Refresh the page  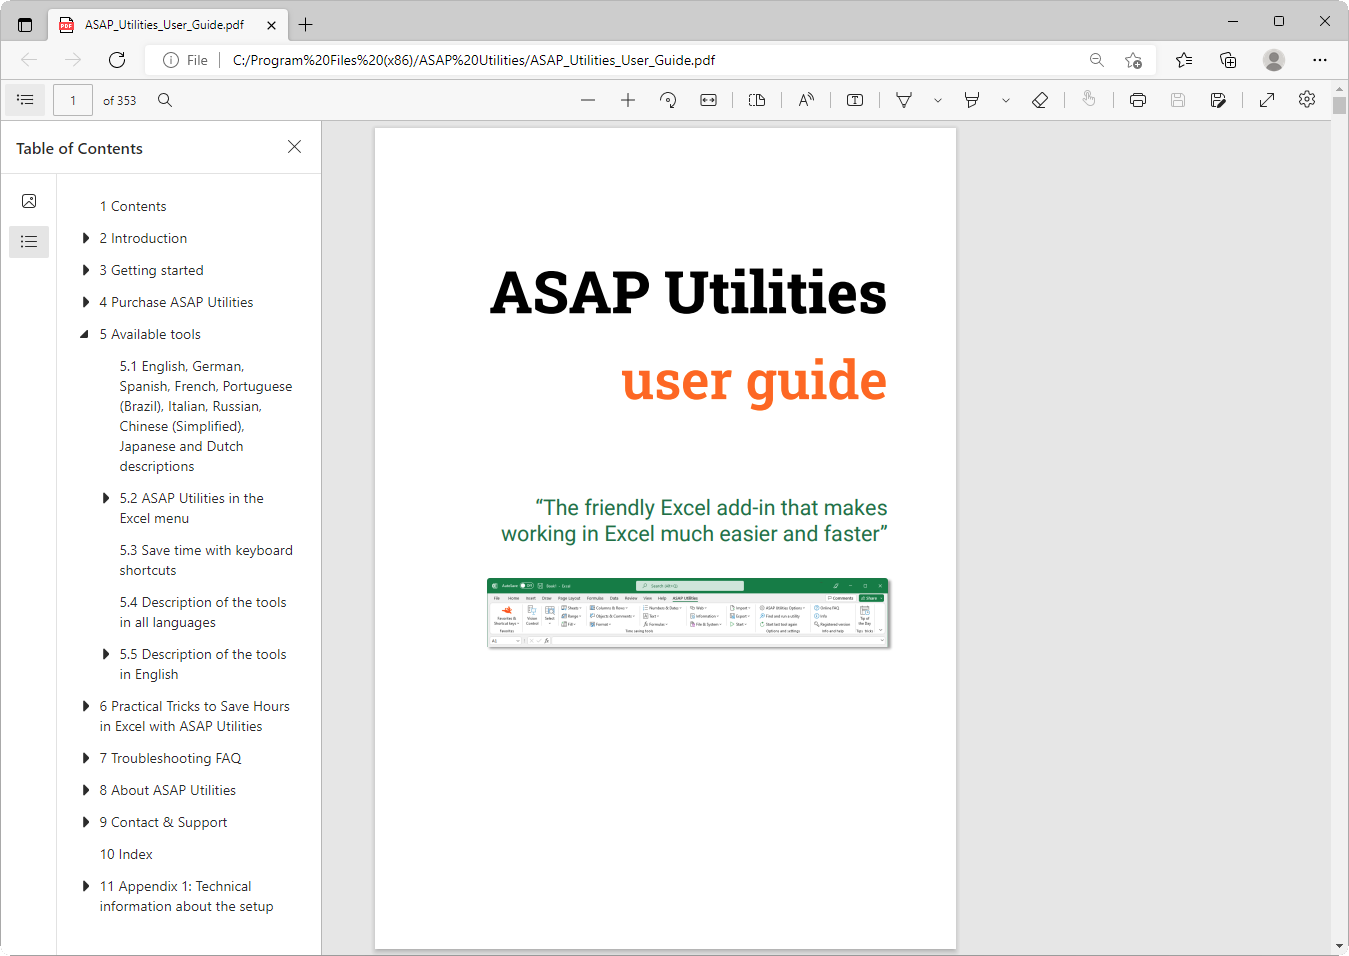pyautogui.click(x=117, y=60)
